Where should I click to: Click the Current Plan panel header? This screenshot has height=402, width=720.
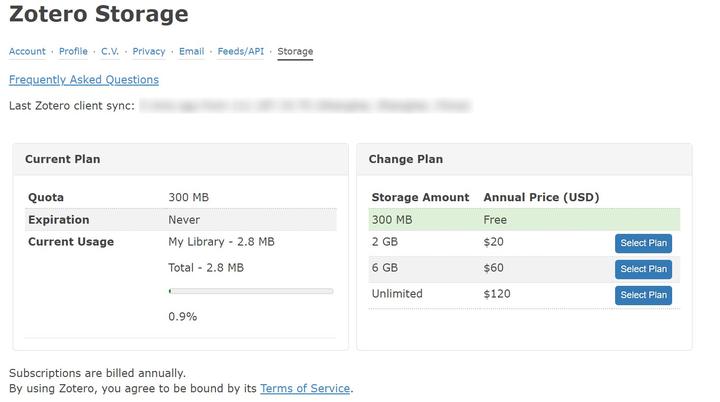pos(63,159)
